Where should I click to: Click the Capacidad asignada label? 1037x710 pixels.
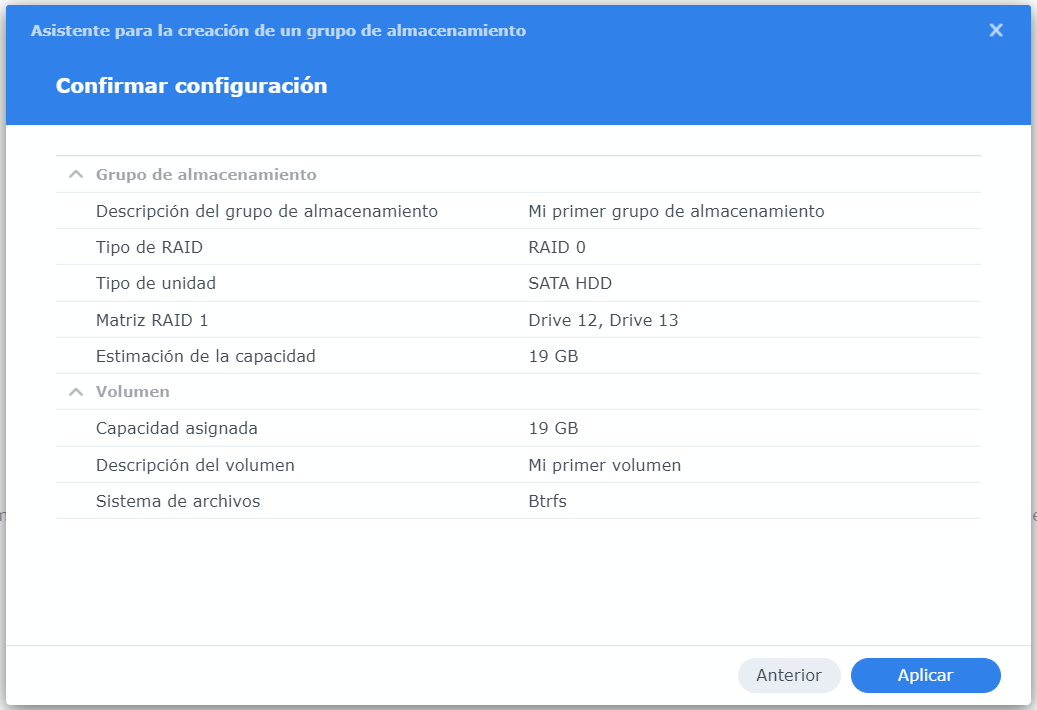pyautogui.click(x=176, y=428)
